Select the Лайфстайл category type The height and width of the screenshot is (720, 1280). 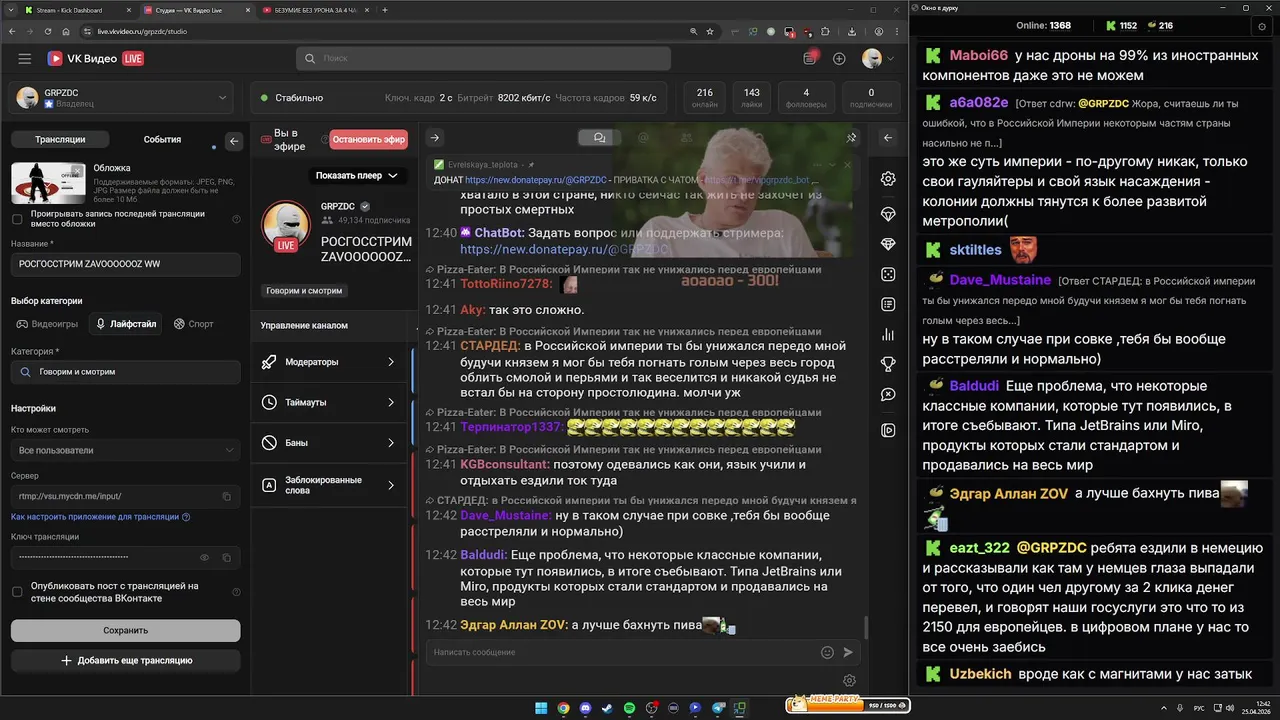click(125, 324)
